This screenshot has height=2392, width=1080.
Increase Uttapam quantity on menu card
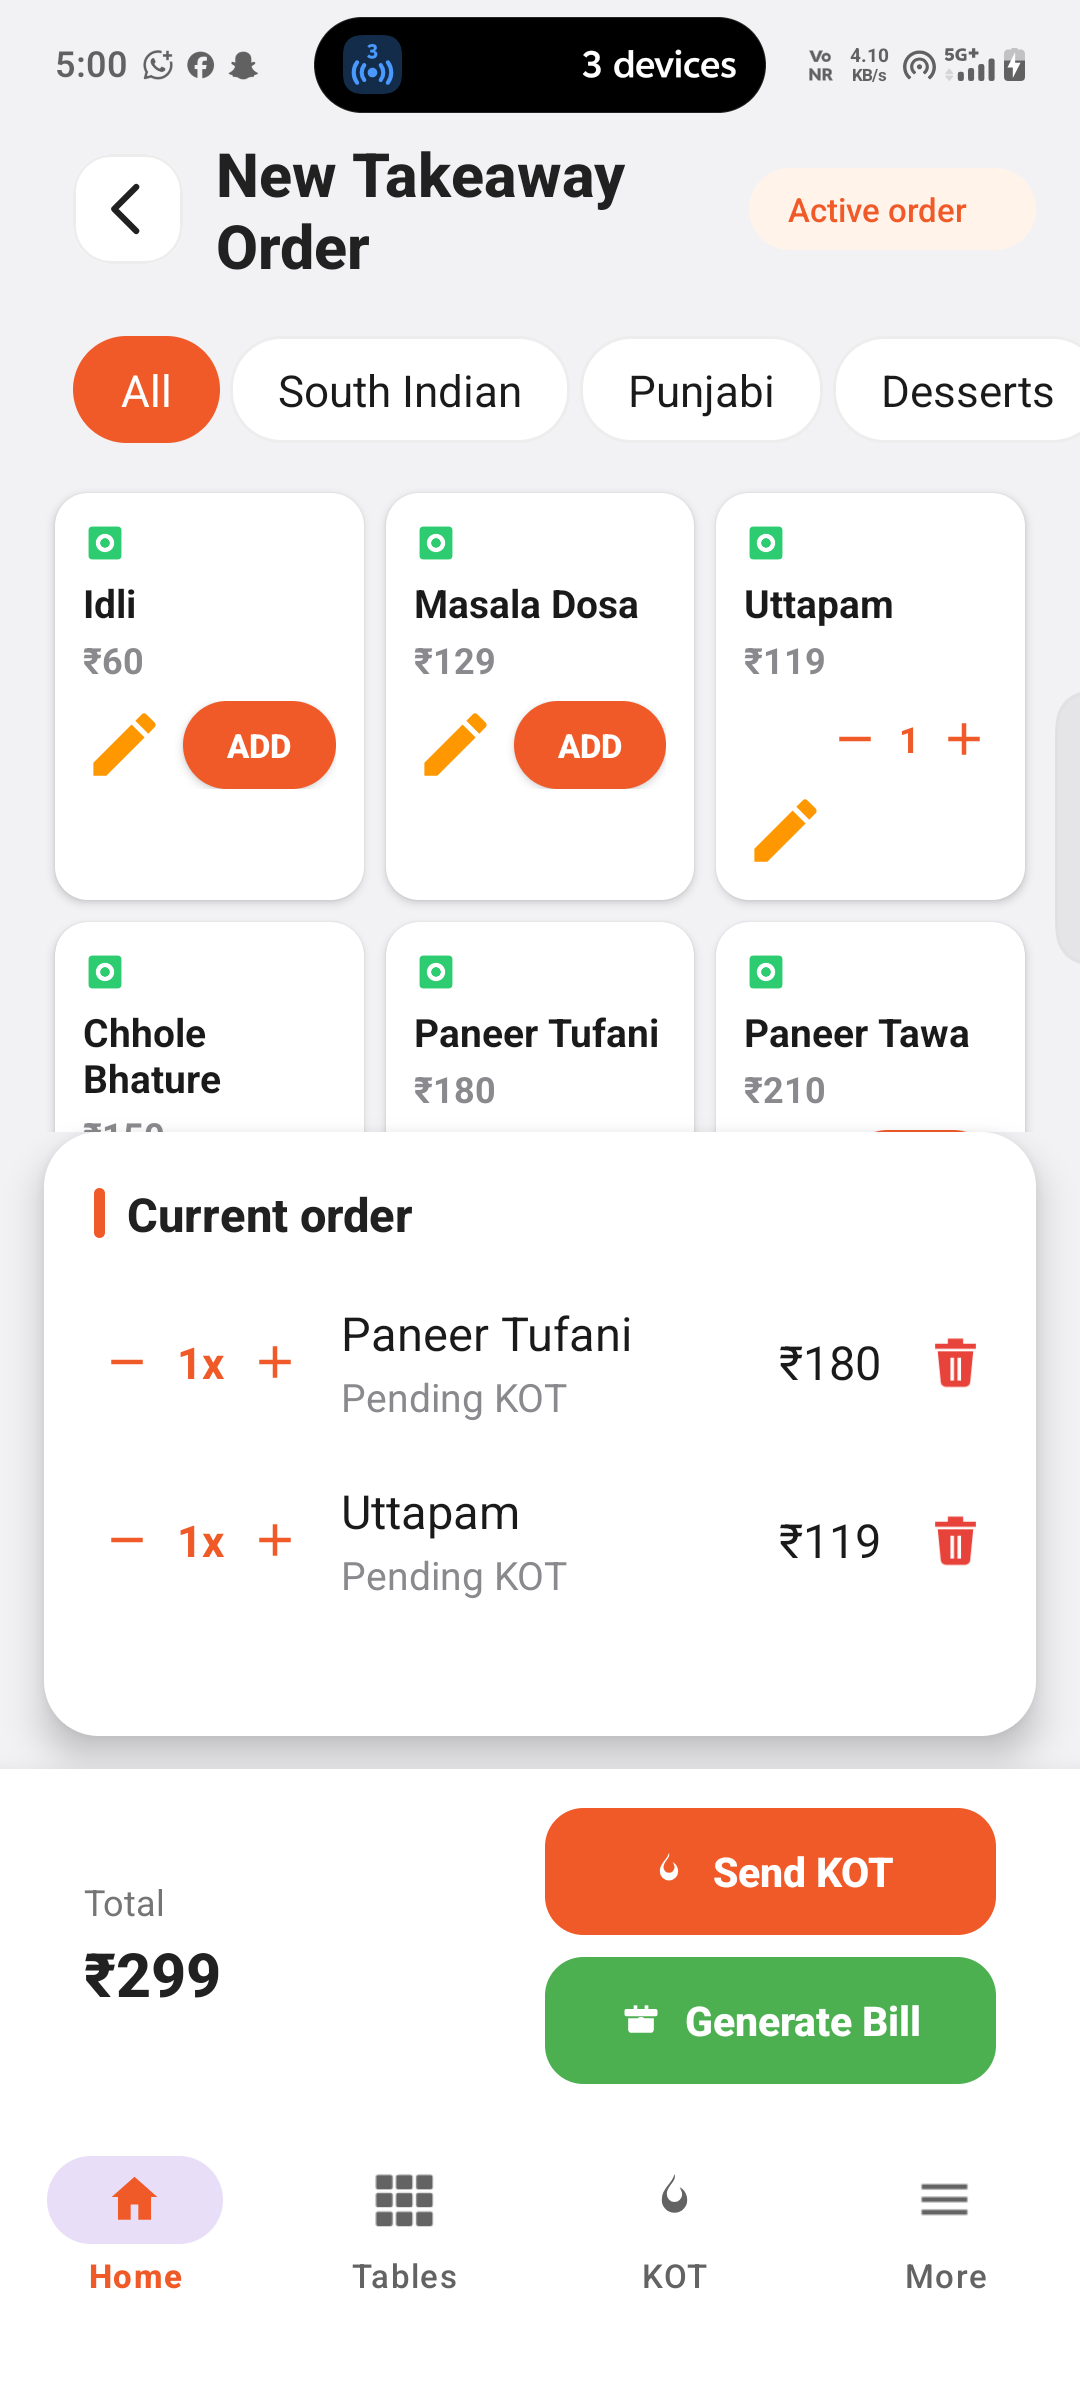pos(964,740)
